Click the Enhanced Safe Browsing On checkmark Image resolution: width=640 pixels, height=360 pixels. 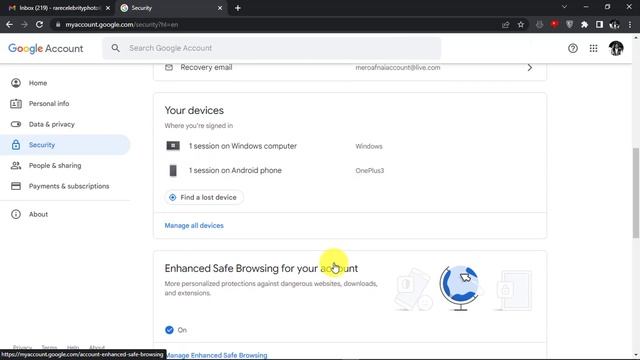(x=169, y=330)
